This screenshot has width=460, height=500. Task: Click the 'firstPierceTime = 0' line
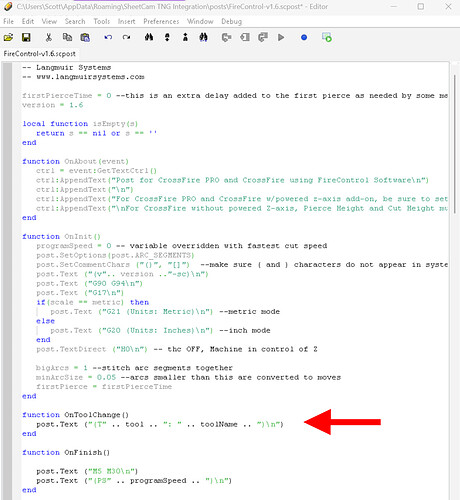point(235,96)
